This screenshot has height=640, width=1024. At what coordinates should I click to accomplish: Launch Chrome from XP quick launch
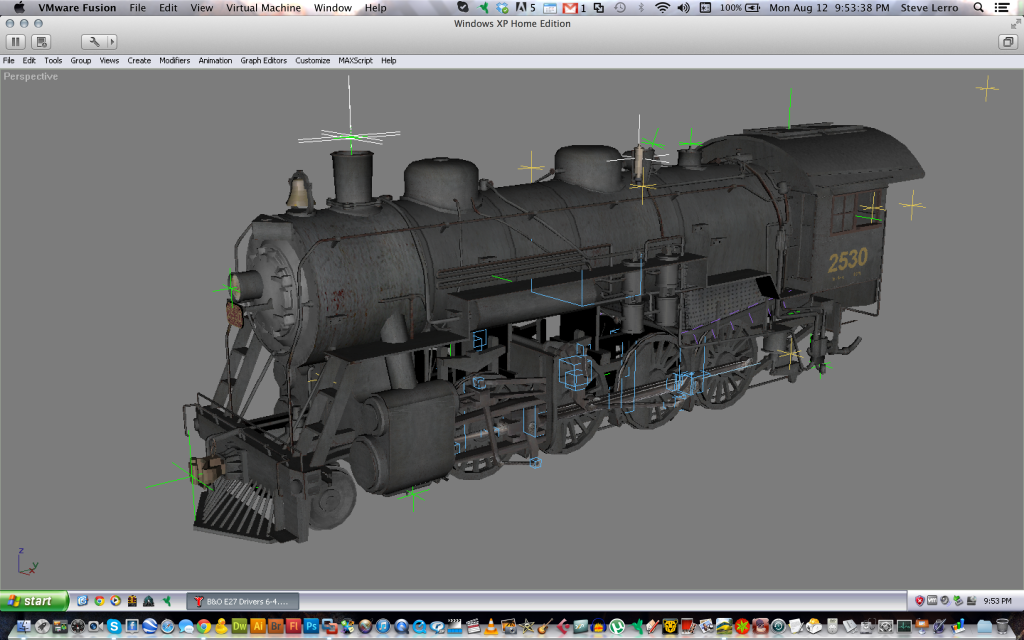pyautogui.click(x=99, y=601)
